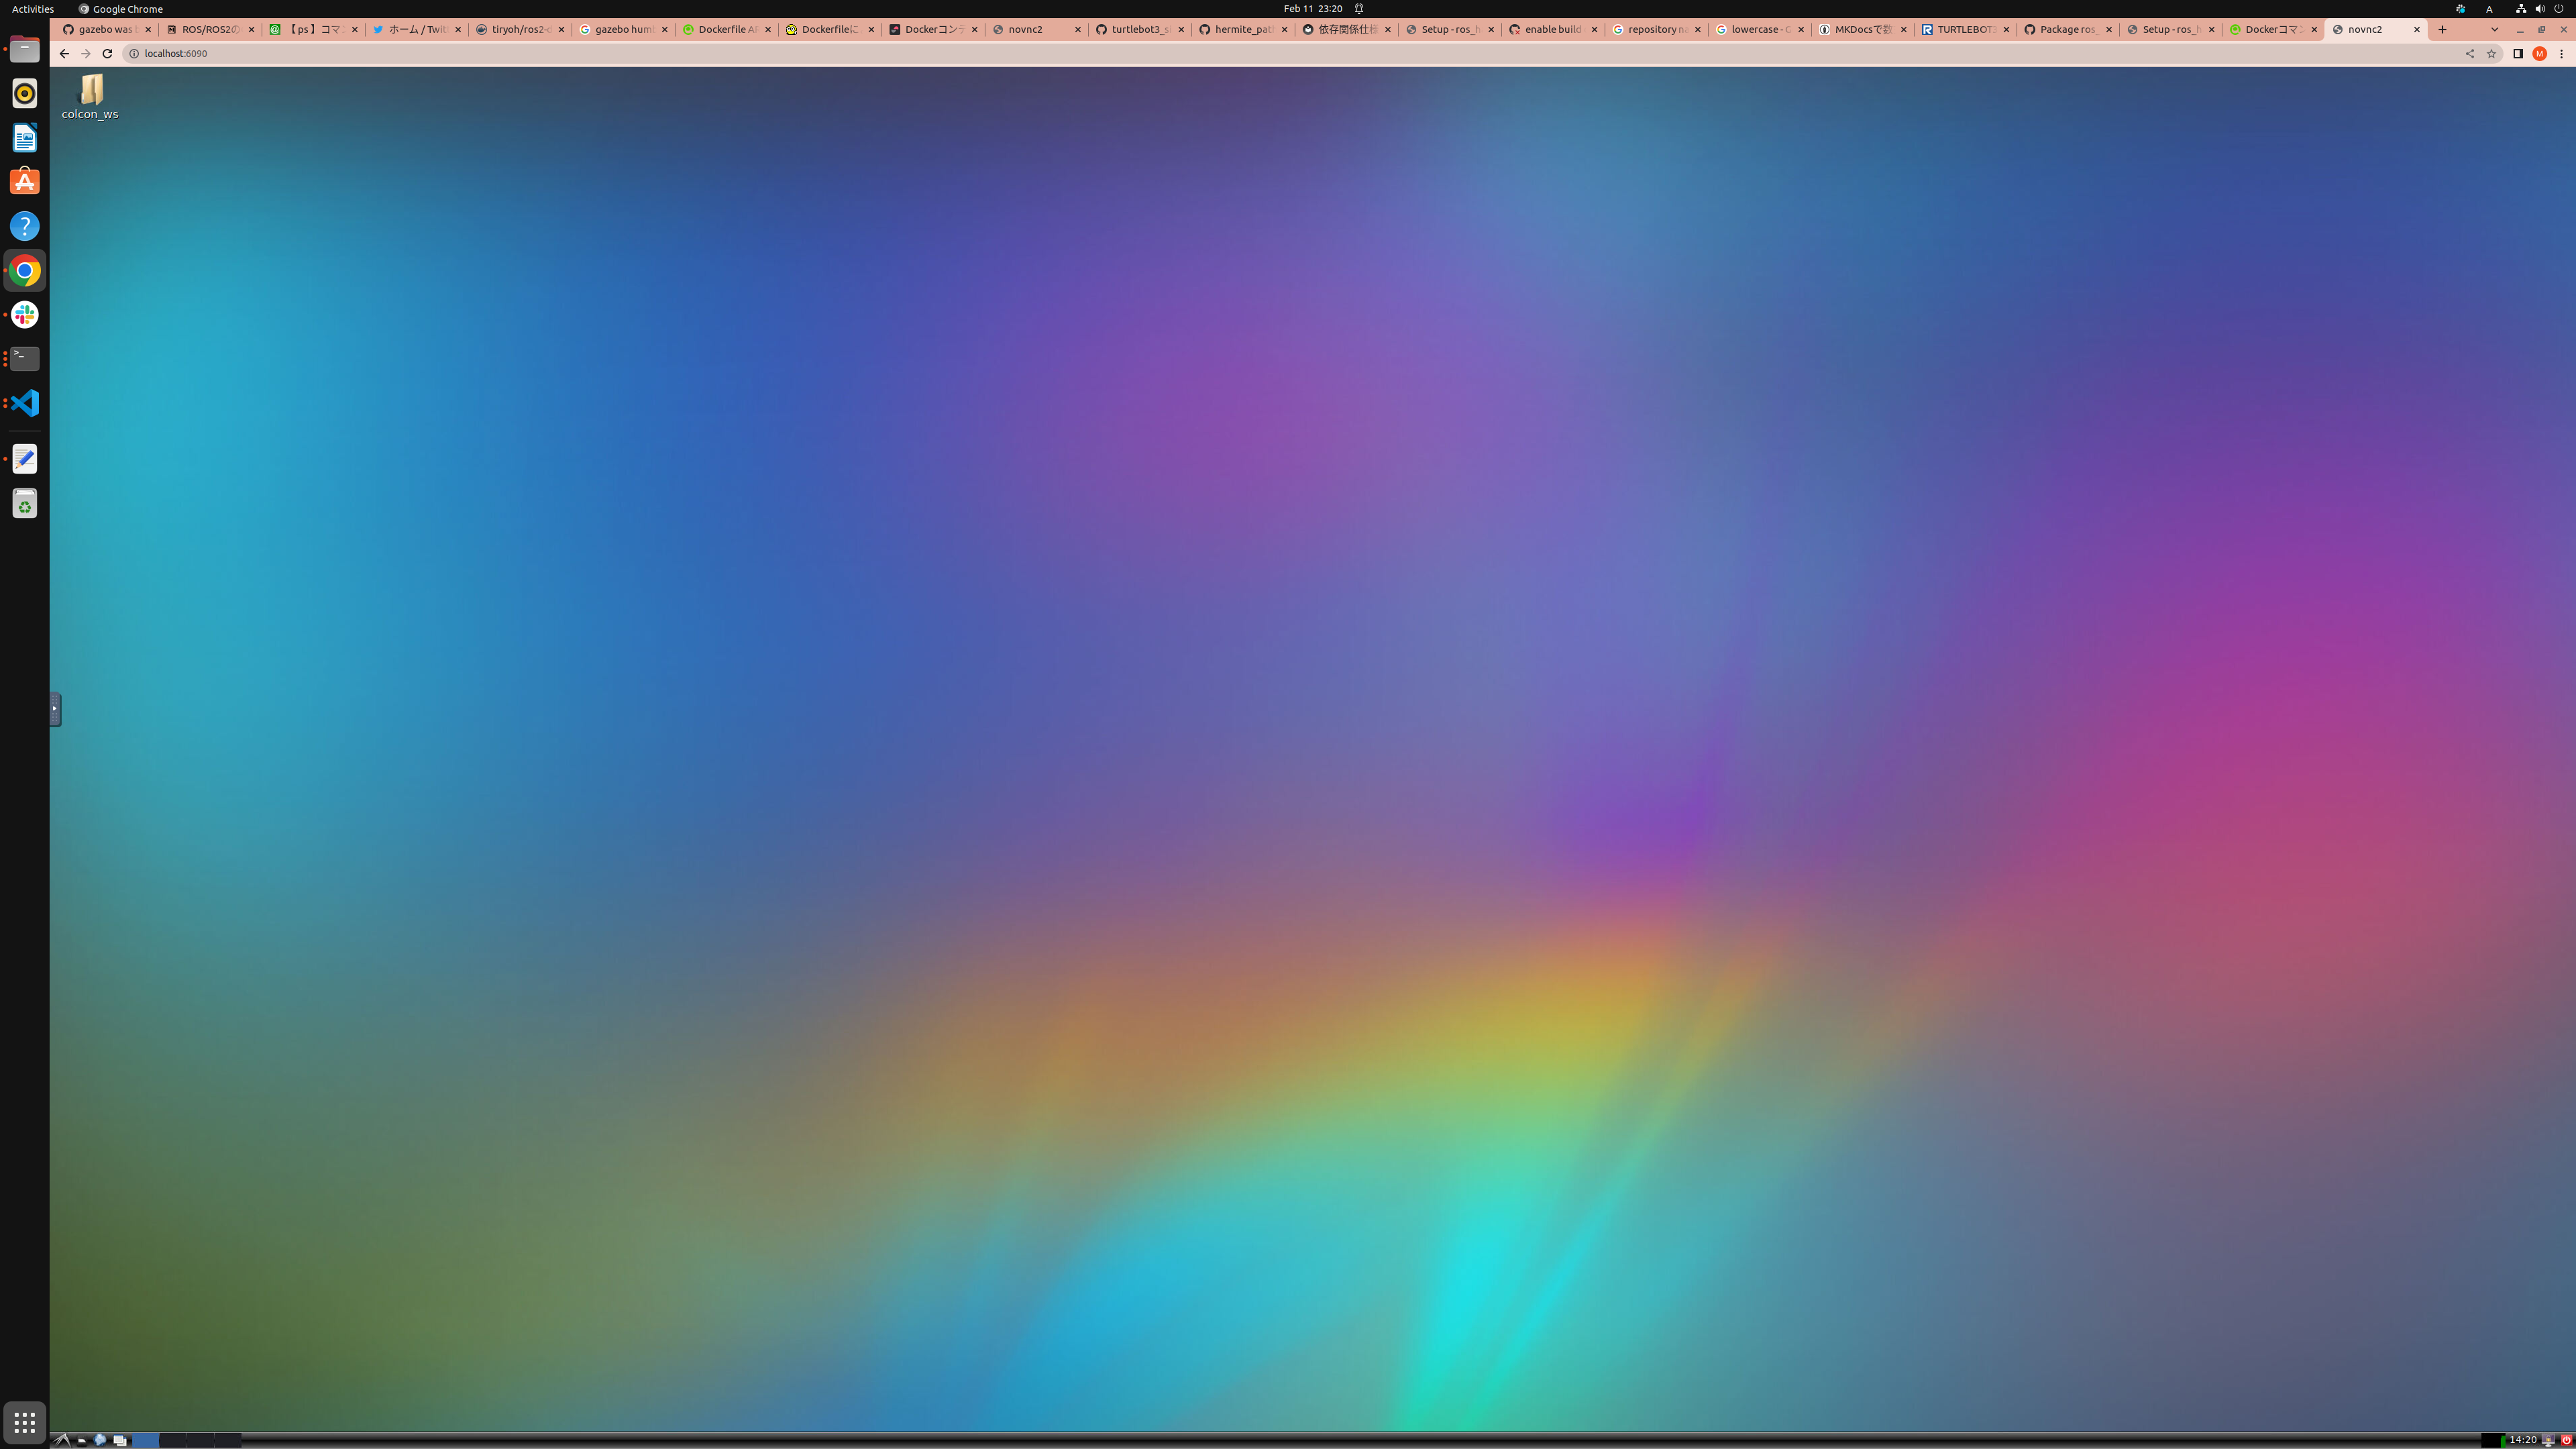Switch to second LXDE workspace in pager
This screenshot has width=2576, height=1449.
[x=173, y=1440]
